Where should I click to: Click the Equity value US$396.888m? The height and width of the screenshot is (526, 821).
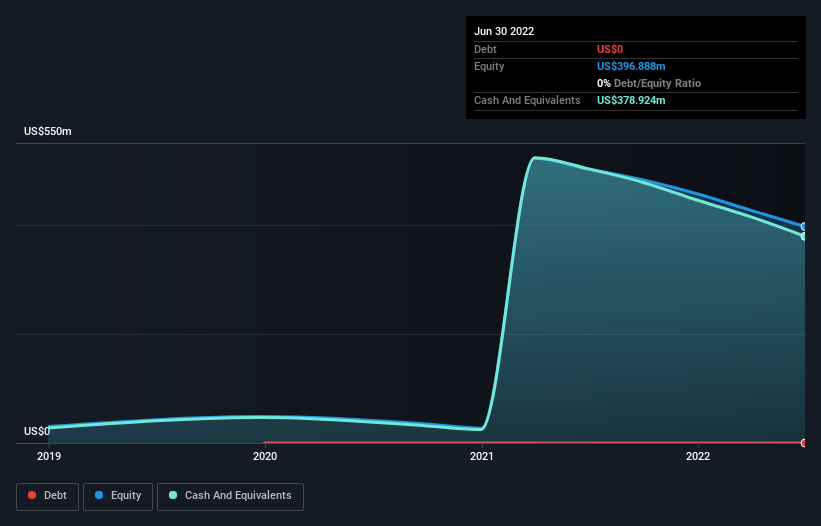(631, 66)
